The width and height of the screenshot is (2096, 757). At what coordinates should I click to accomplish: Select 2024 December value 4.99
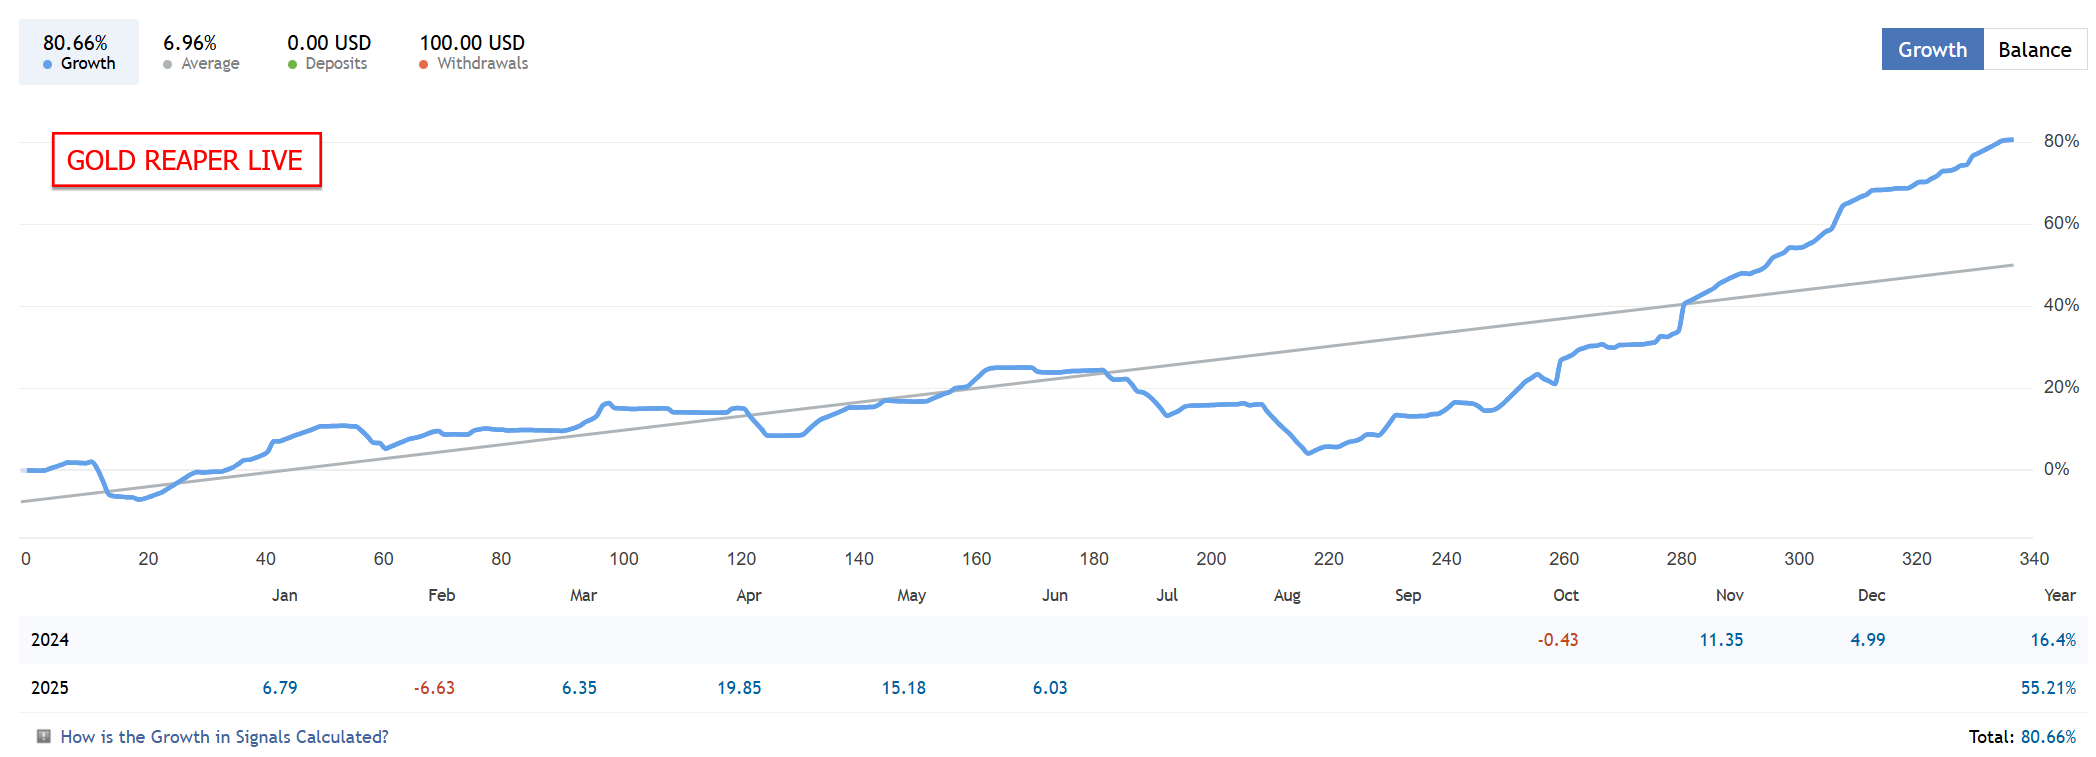[1868, 640]
